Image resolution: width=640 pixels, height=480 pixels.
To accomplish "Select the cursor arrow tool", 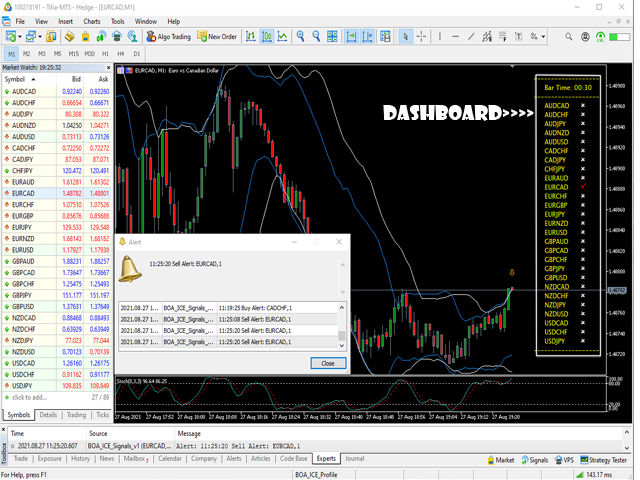I will pos(405,37).
